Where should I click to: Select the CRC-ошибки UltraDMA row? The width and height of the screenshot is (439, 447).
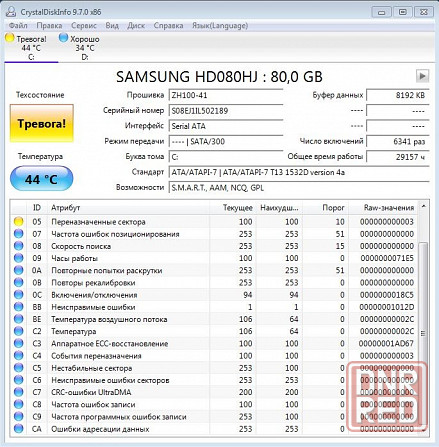tap(214, 392)
